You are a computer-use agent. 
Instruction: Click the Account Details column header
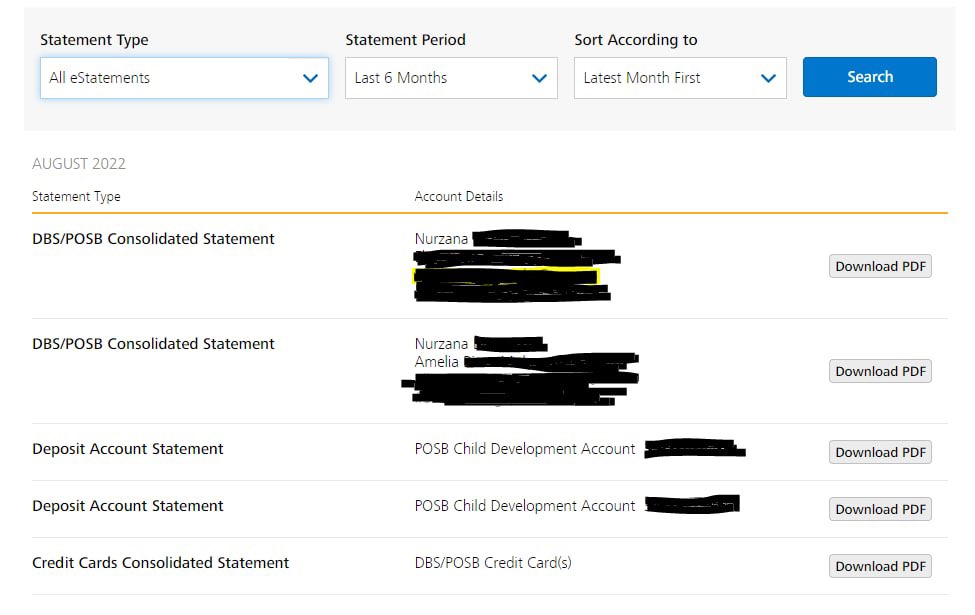pos(459,197)
